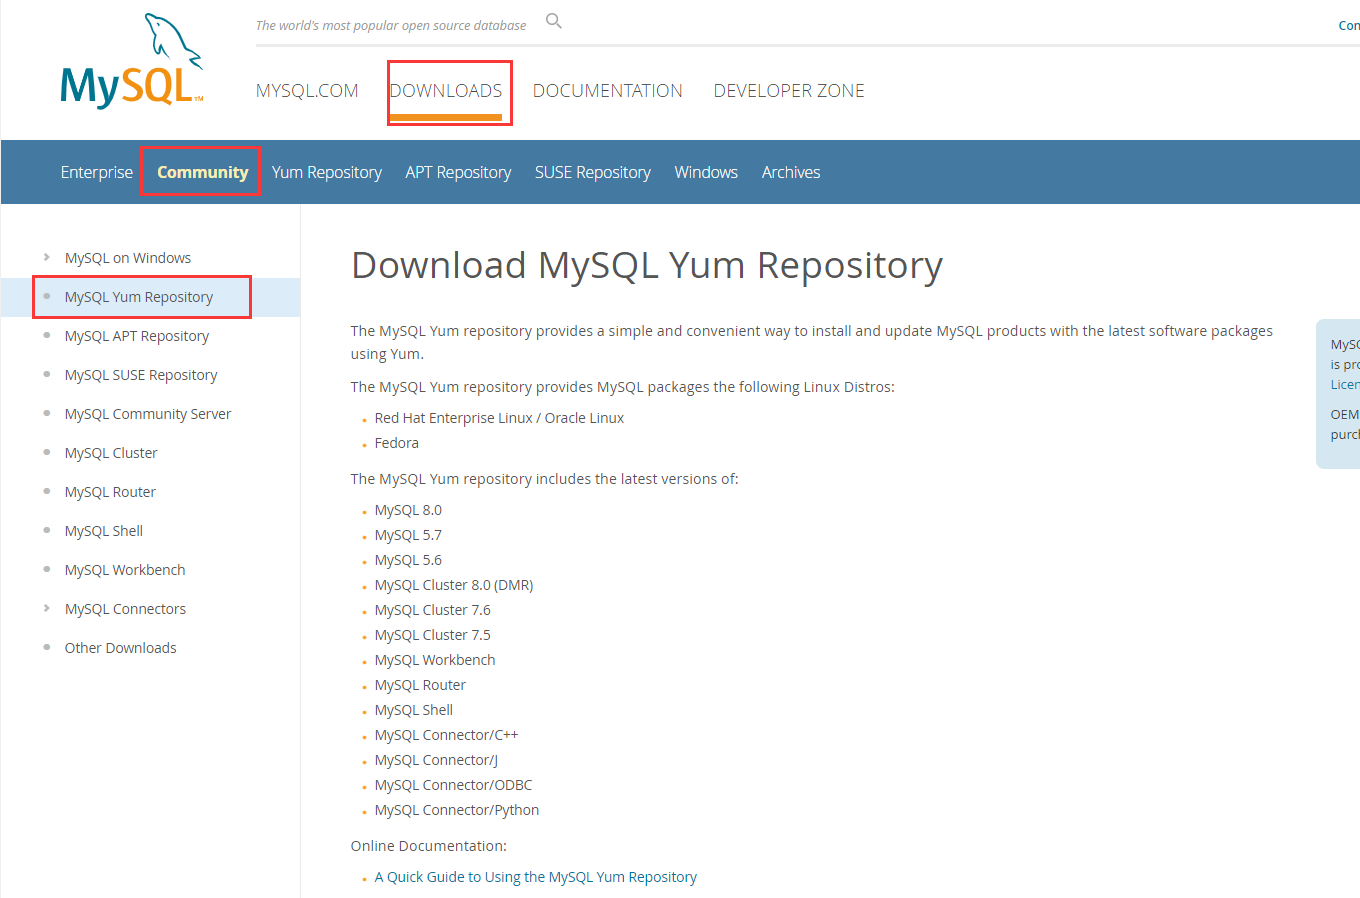Click the Fedora list item
The image size is (1360, 898).
tap(397, 443)
